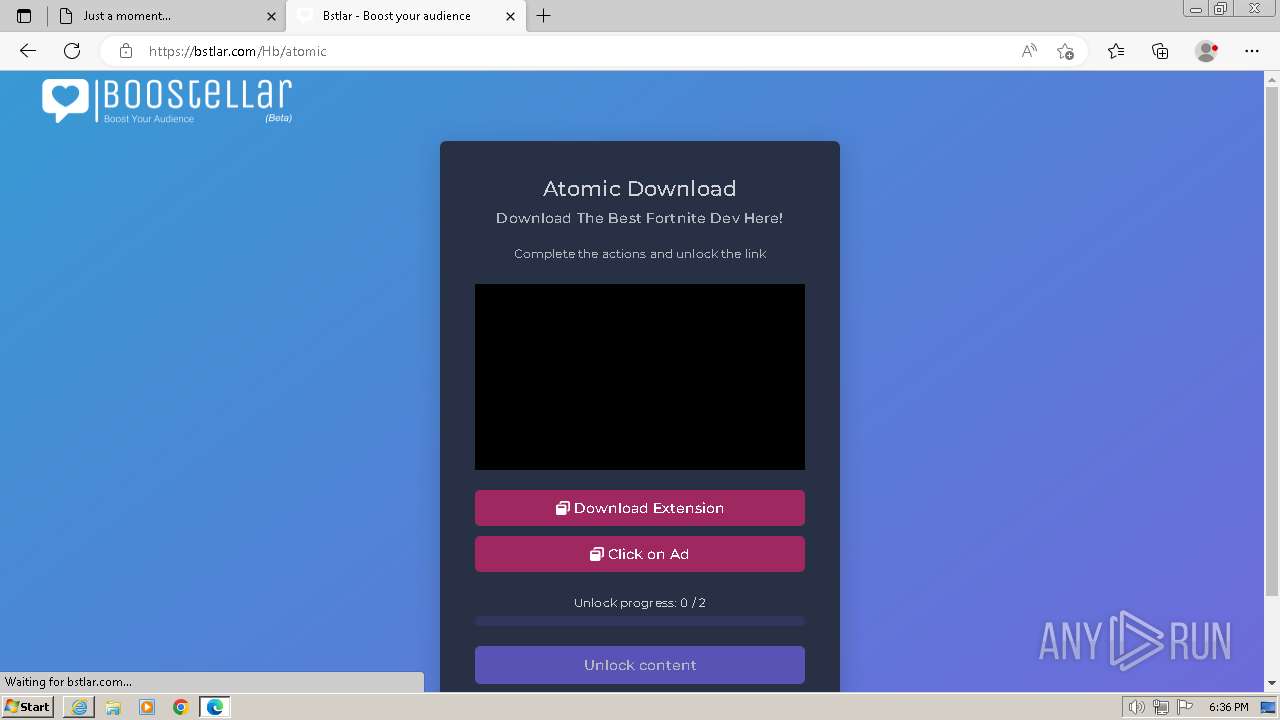Click 'Download The Best Fortnite Dev Here!' text
The height and width of the screenshot is (720, 1280).
pos(640,218)
